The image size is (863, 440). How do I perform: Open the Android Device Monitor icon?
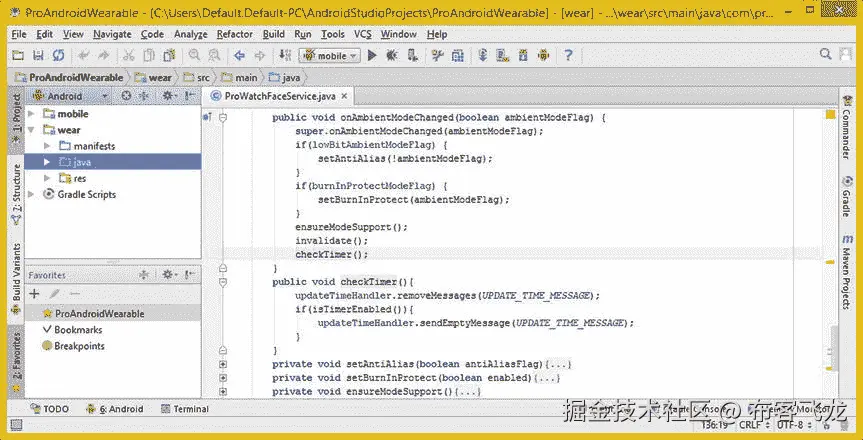point(543,55)
